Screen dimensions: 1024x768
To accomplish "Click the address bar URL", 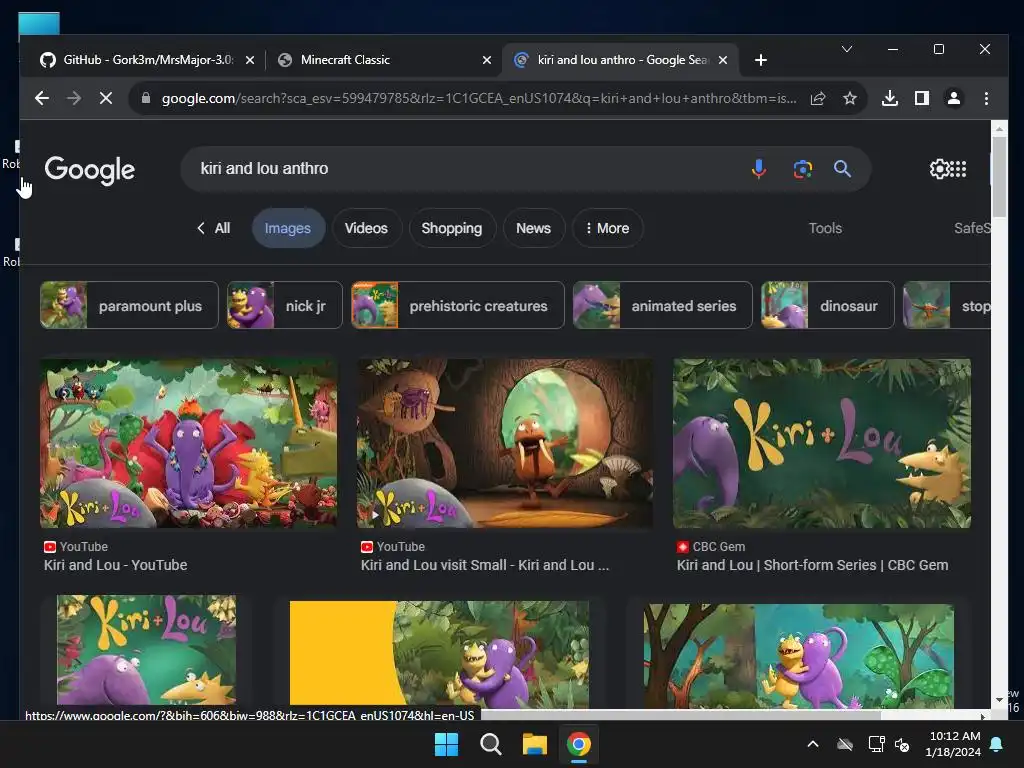I will coord(479,98).
